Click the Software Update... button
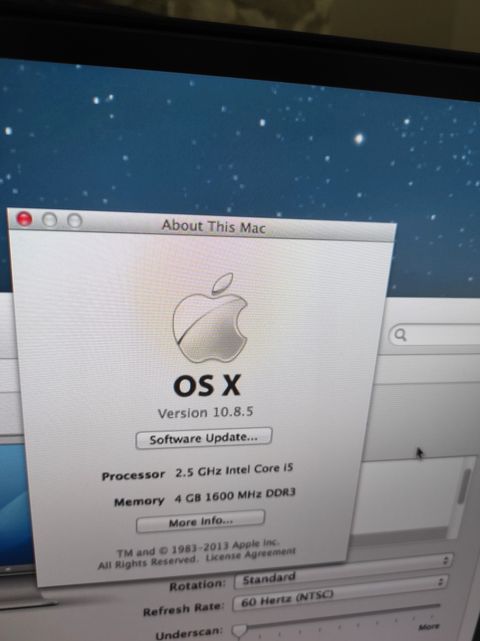The width and height of the screenshot is (480, 641). pyautogui.click(x=204, y=438)
